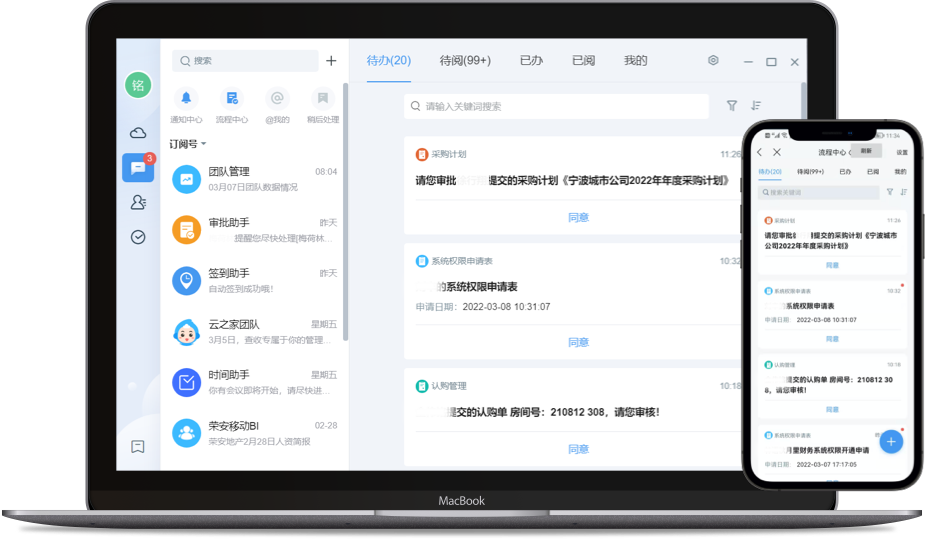Switch to 待阅(99+) tab on desktop
This screenshot has height=541, width=925.
(x=465, y=60)
